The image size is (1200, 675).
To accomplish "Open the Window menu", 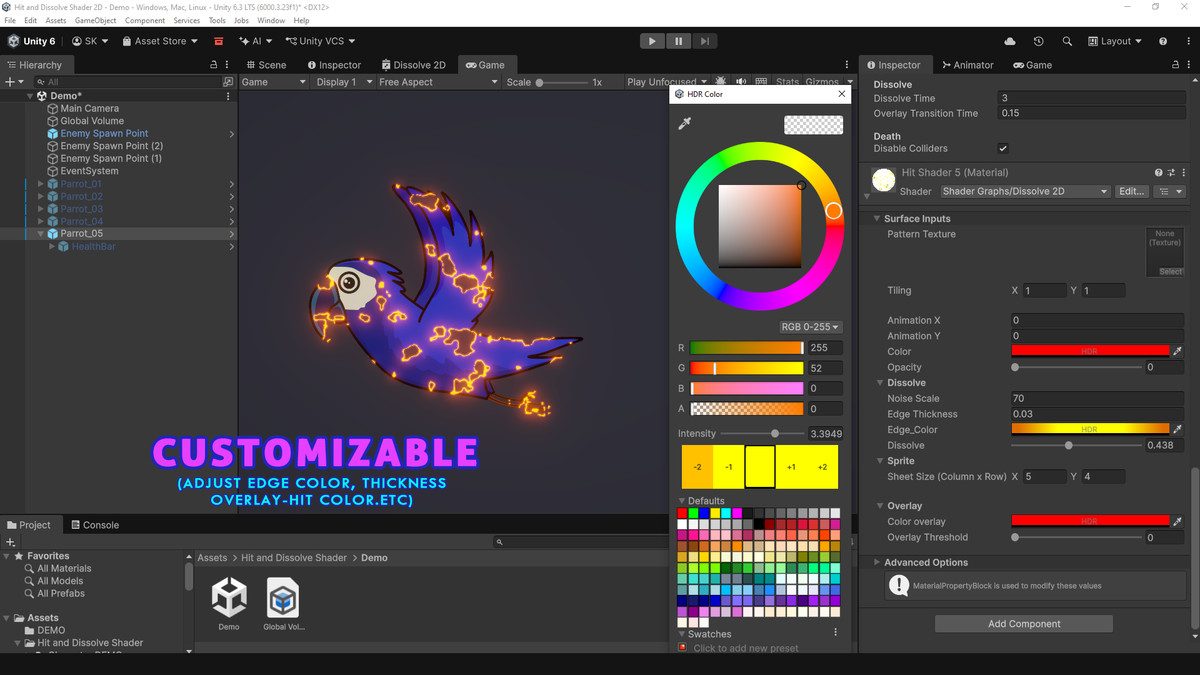I will coord(271,20).
